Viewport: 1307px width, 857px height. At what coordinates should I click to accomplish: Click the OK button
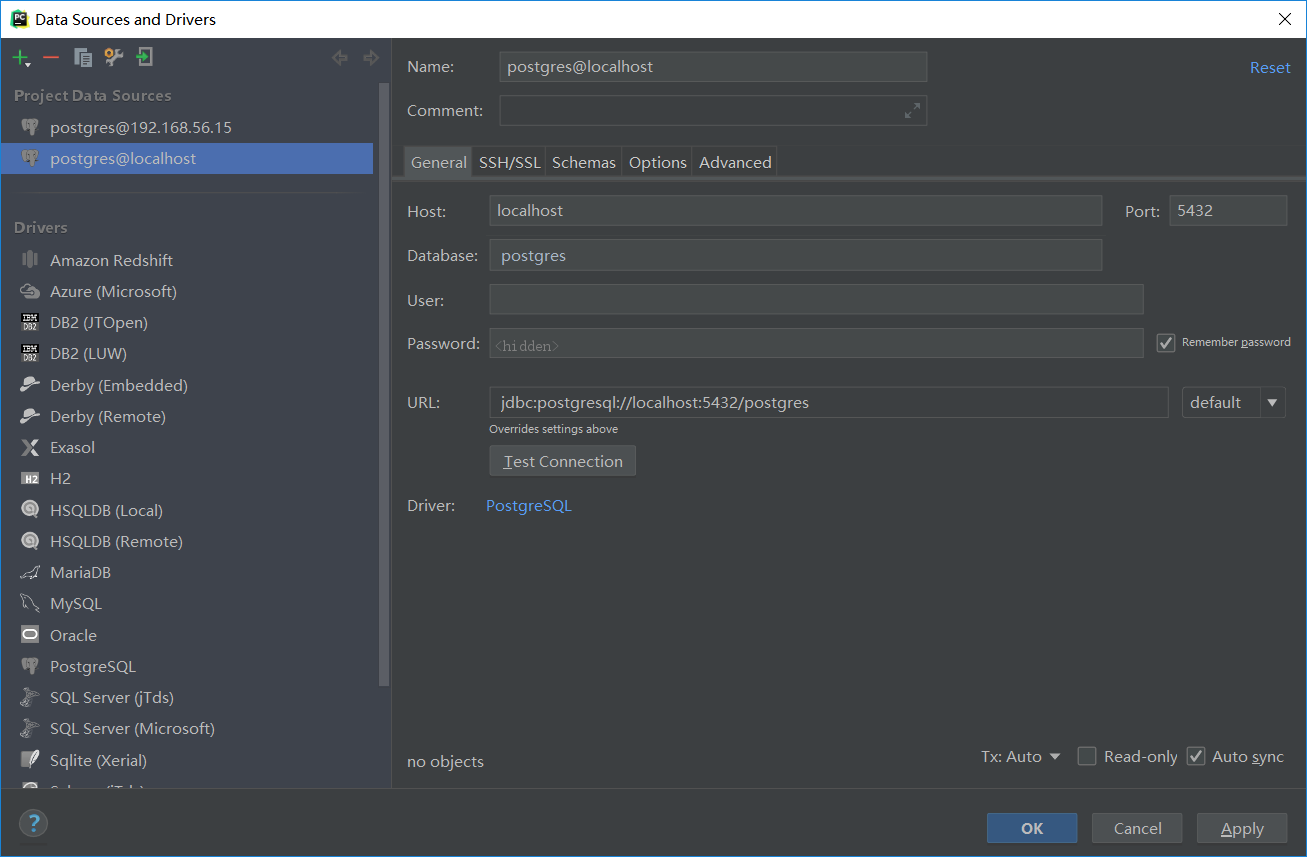1032,828
